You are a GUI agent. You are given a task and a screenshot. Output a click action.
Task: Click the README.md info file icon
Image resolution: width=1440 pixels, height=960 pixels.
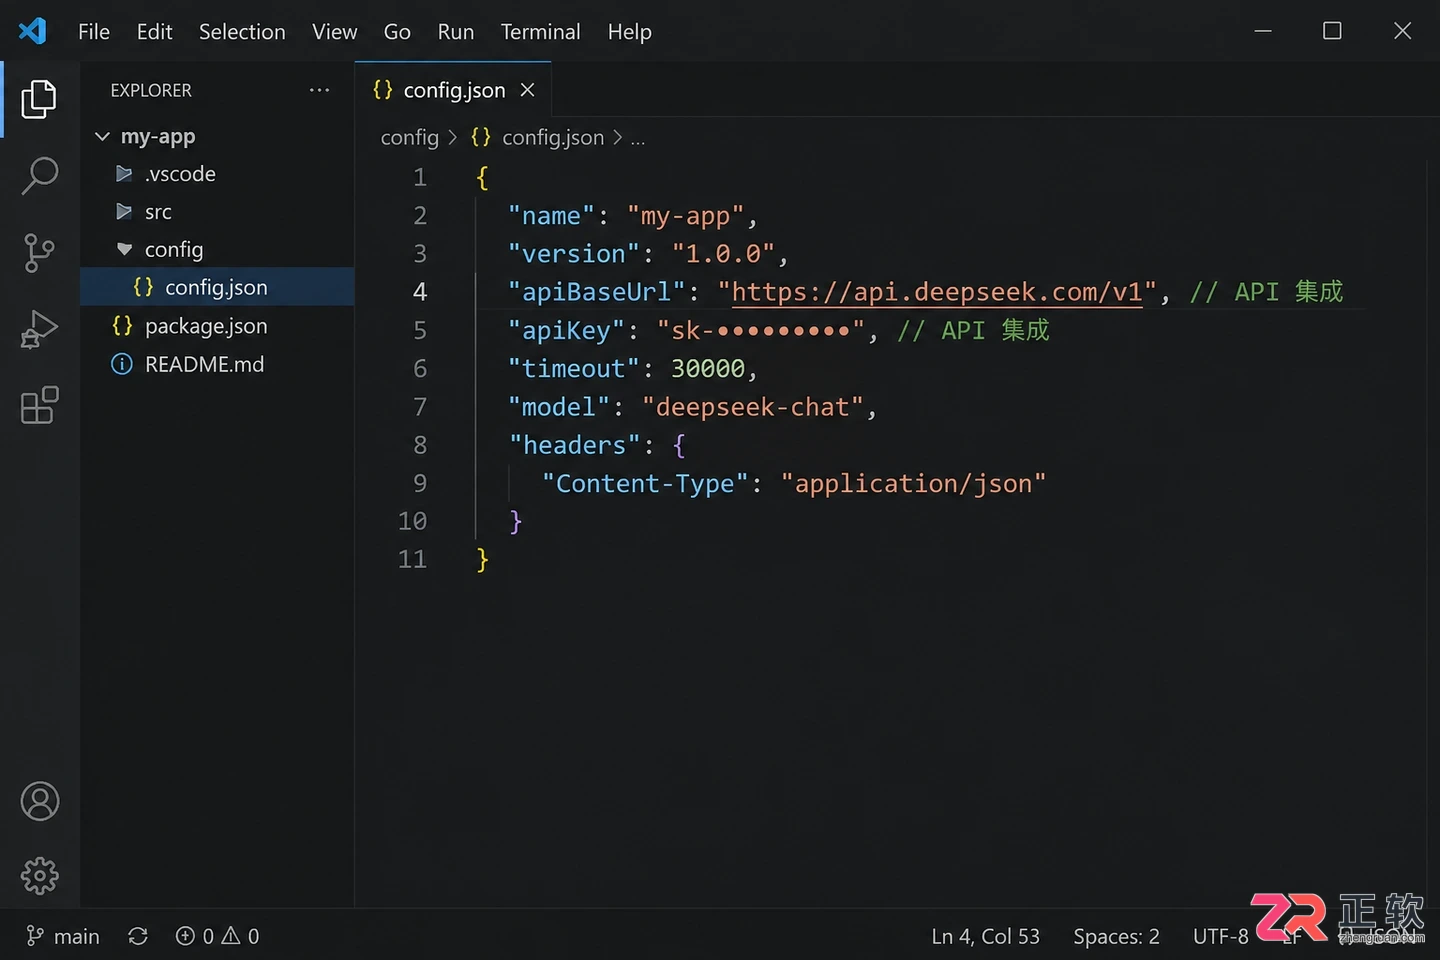coord(121,364)
